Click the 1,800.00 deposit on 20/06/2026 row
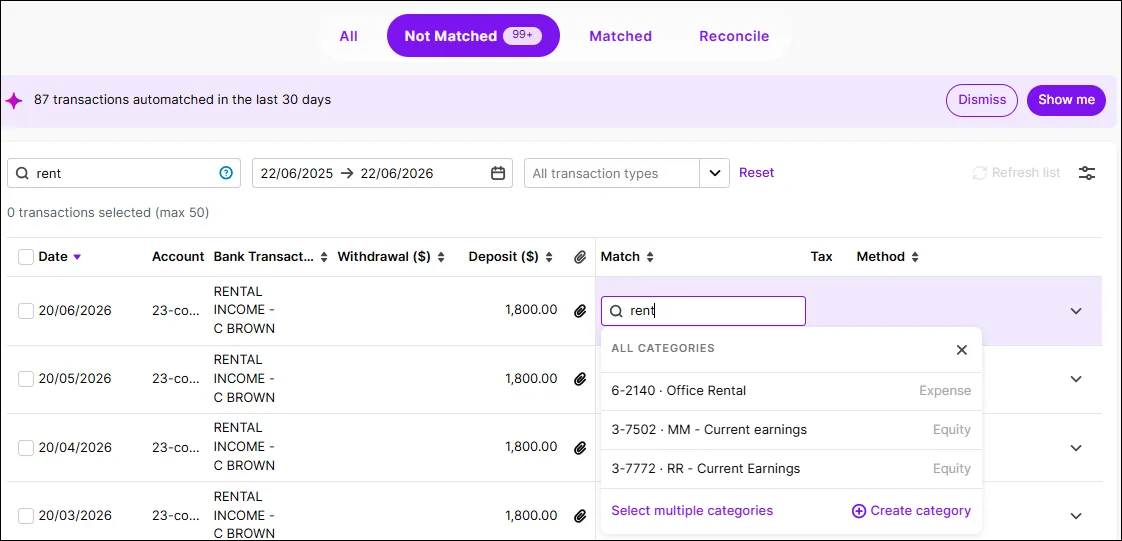The image size is (1122, 541). (531, 310)
